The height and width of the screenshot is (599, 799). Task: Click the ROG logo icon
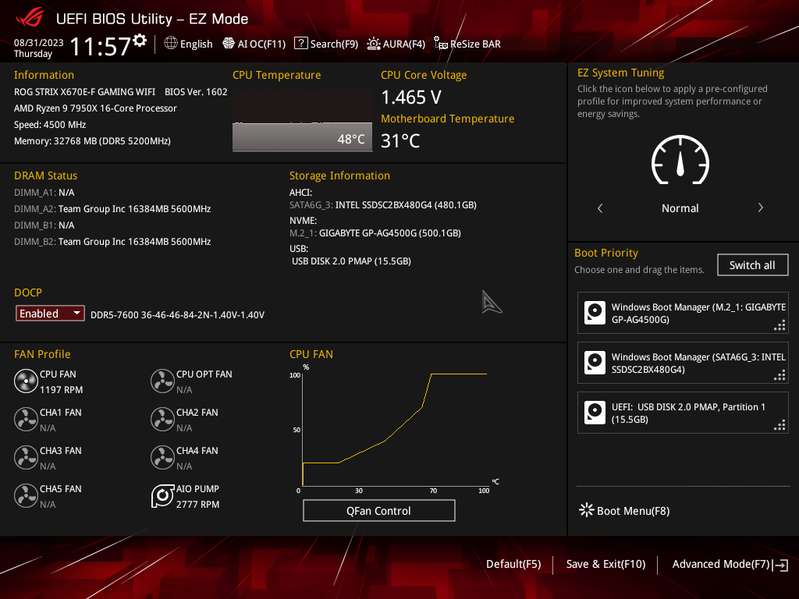pos(29,18)
